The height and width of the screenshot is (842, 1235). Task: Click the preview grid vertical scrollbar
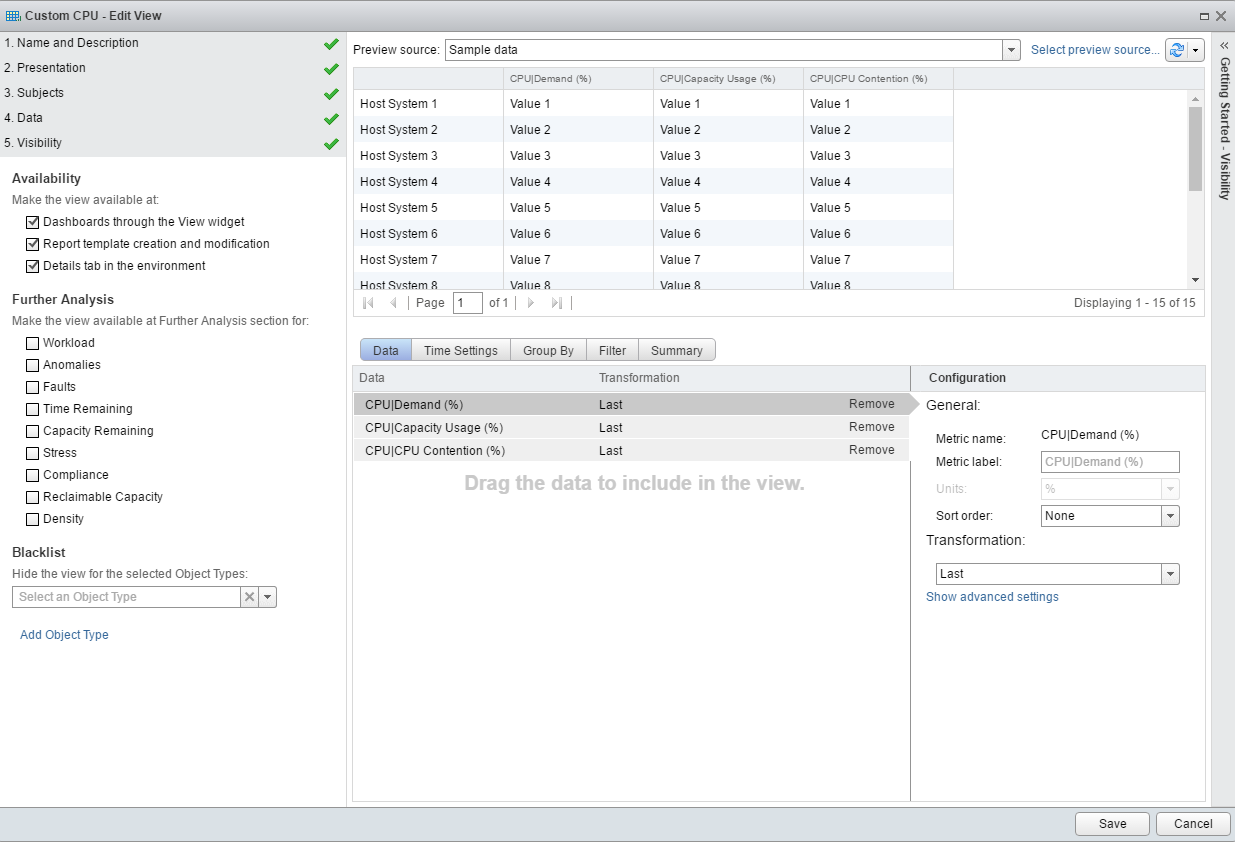[1195, 148]
